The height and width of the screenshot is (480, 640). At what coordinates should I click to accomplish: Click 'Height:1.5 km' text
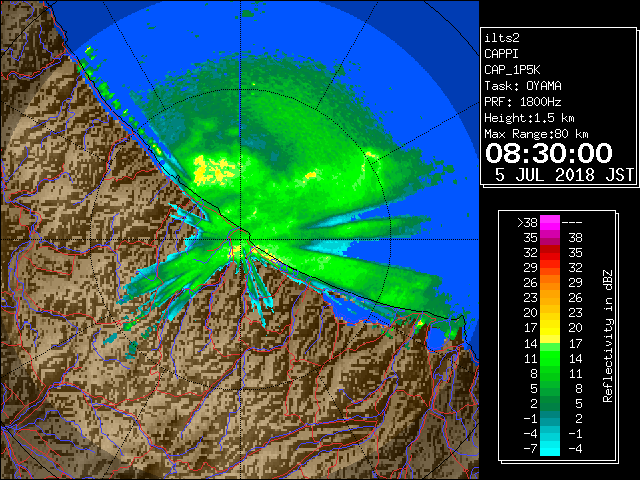click(x=529, y=118)
